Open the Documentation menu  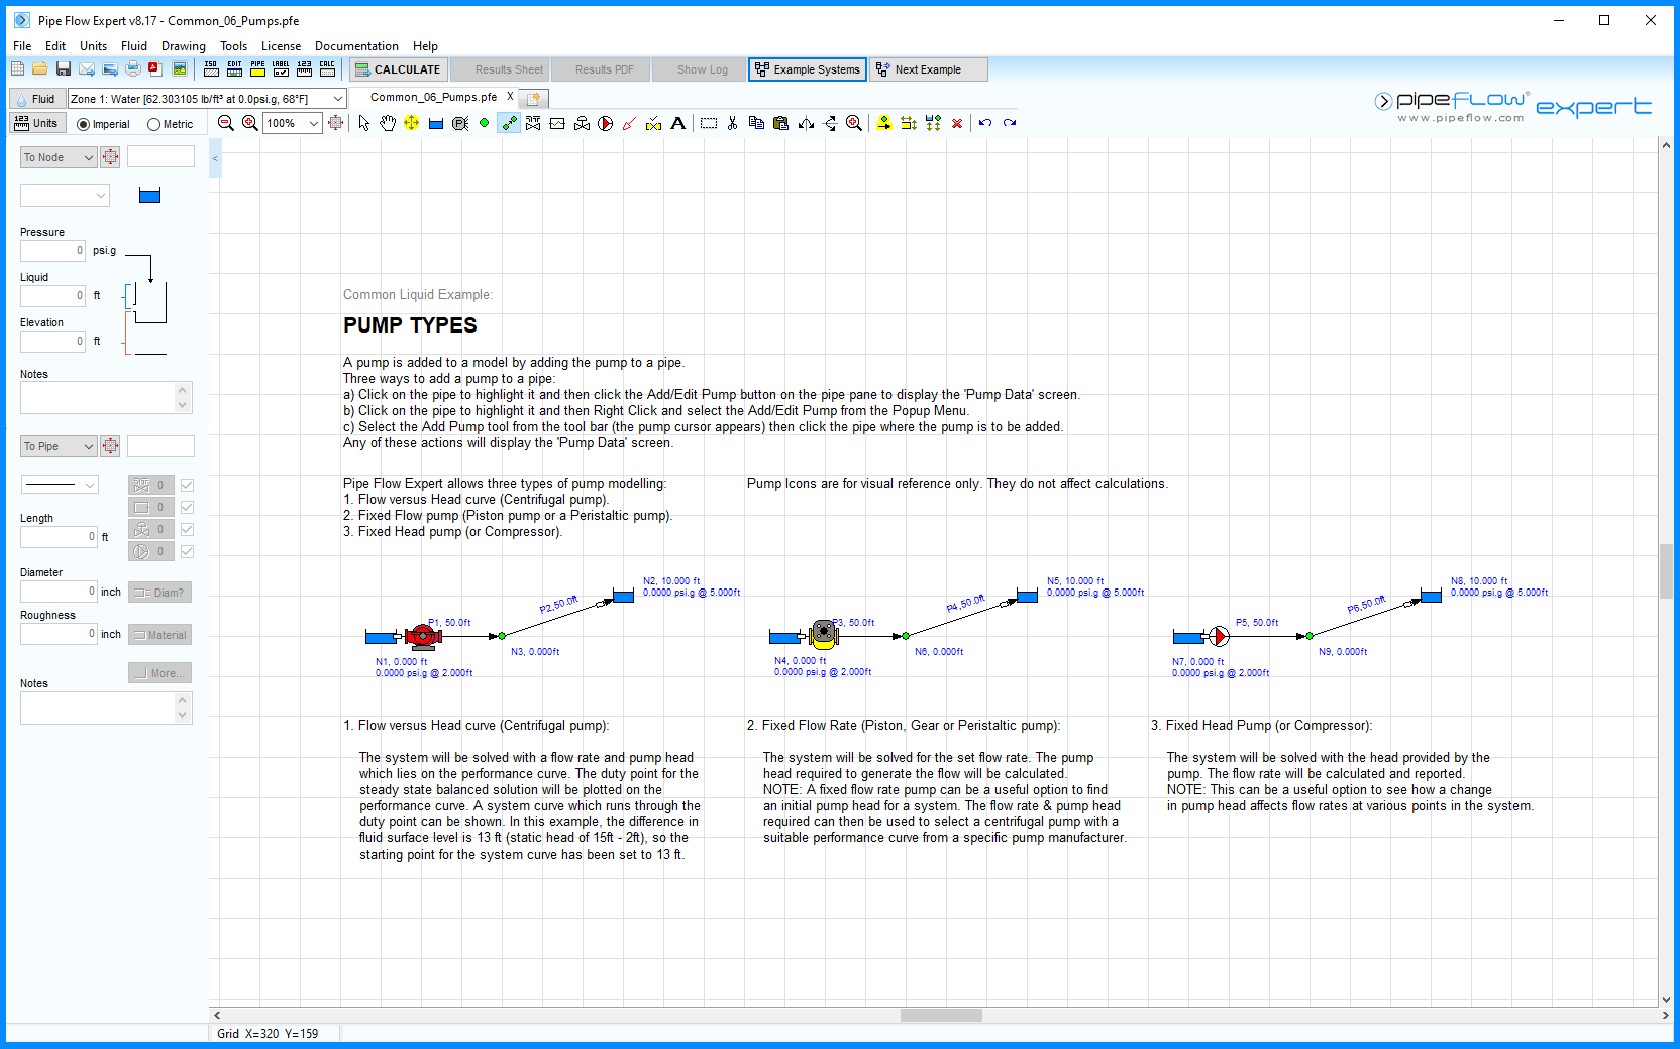tap(357, 46)
